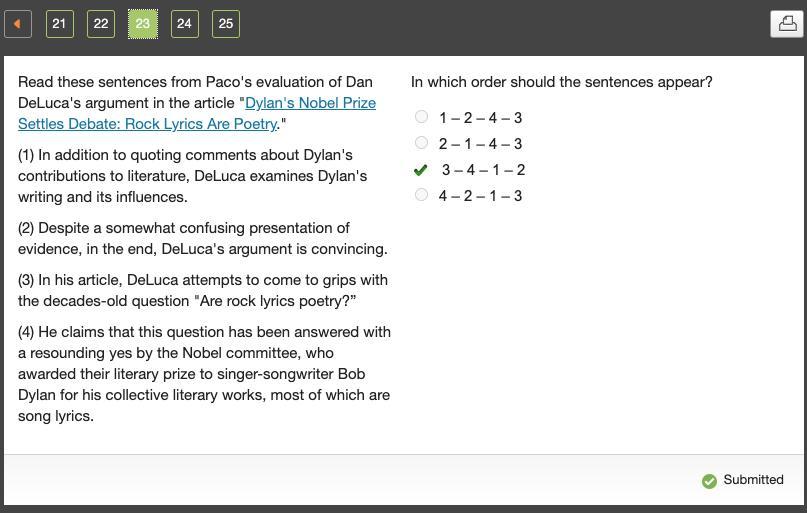Click sentence (3) about rock lyrics poetry
807x513 pixels.
(202, 290)
